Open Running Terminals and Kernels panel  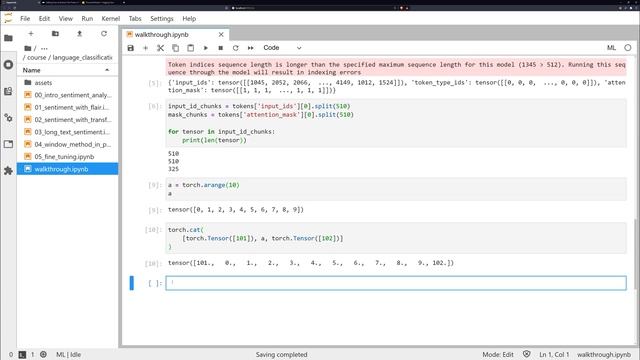(8, 64)
